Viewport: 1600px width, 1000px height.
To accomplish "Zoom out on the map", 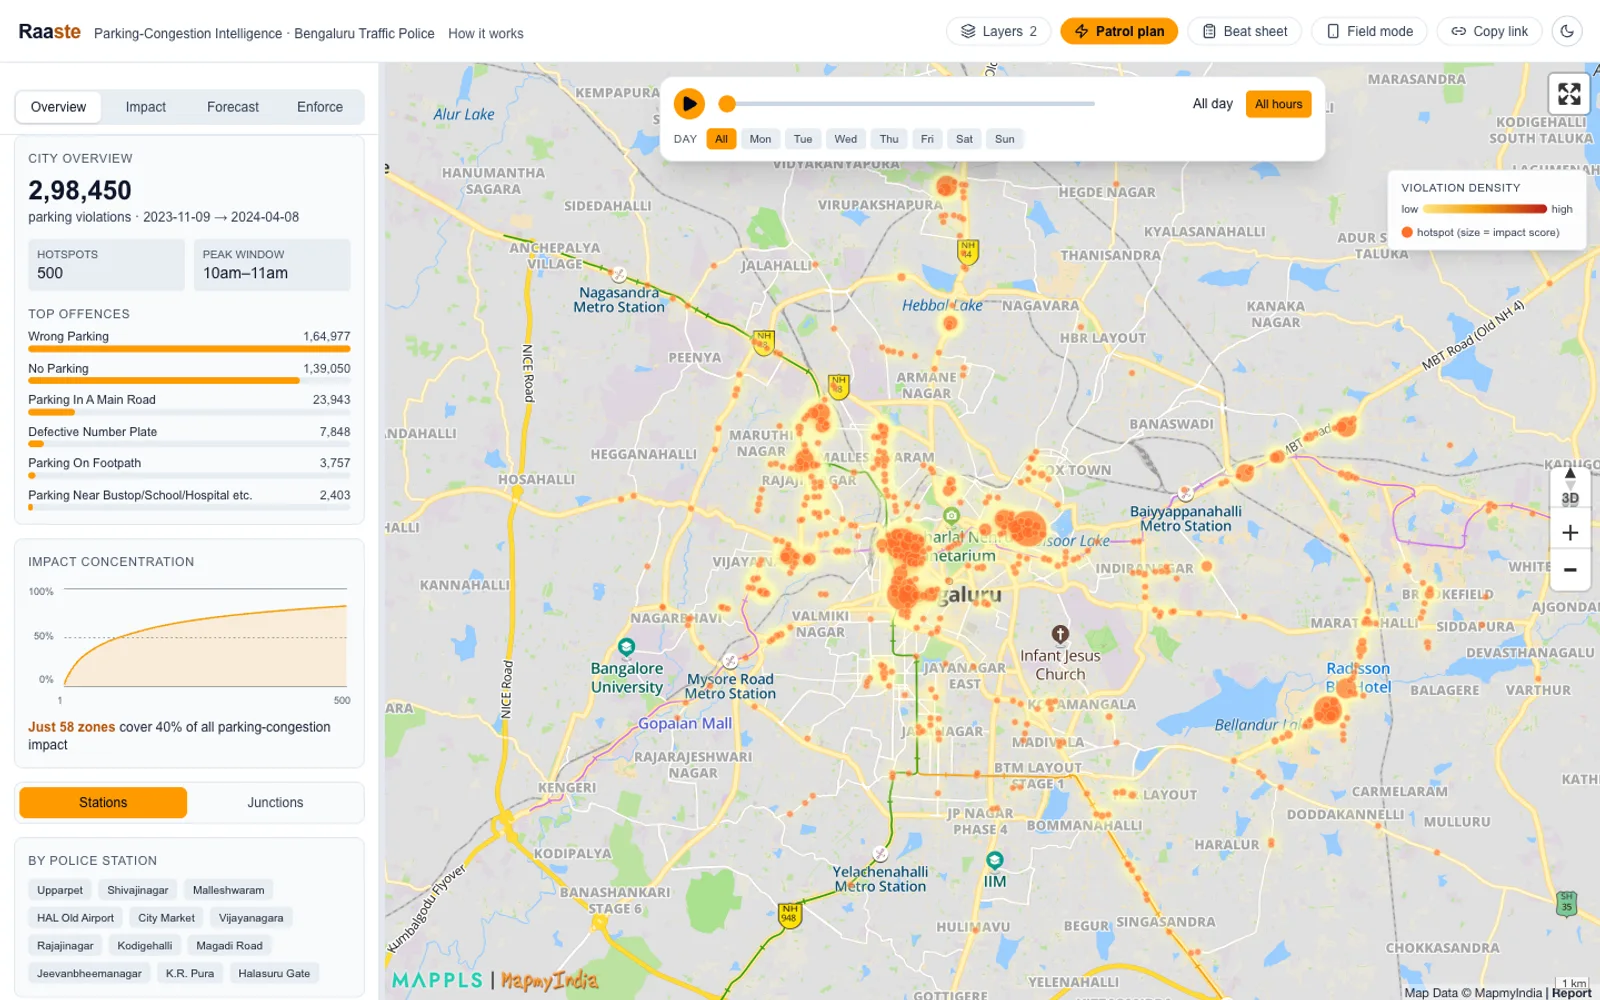I will [1570, 570].
